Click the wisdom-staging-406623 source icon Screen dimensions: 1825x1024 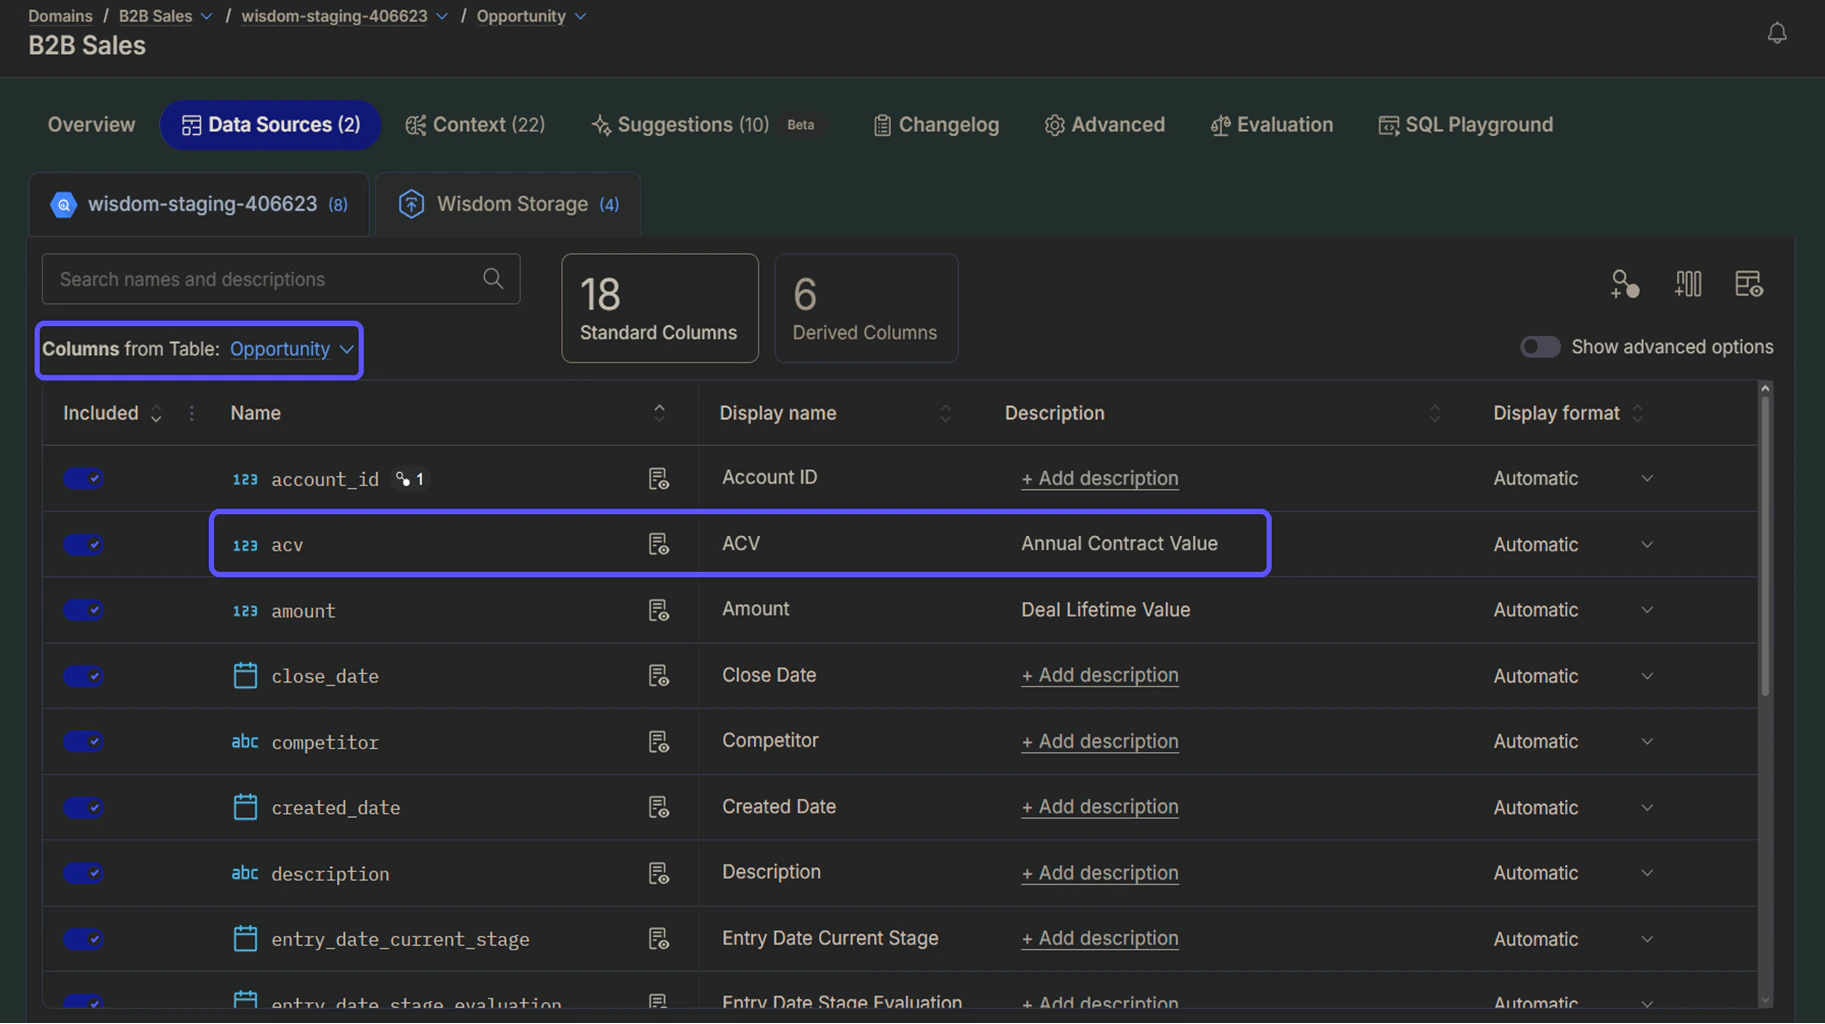pyautogui.click(x=63, y=204)
